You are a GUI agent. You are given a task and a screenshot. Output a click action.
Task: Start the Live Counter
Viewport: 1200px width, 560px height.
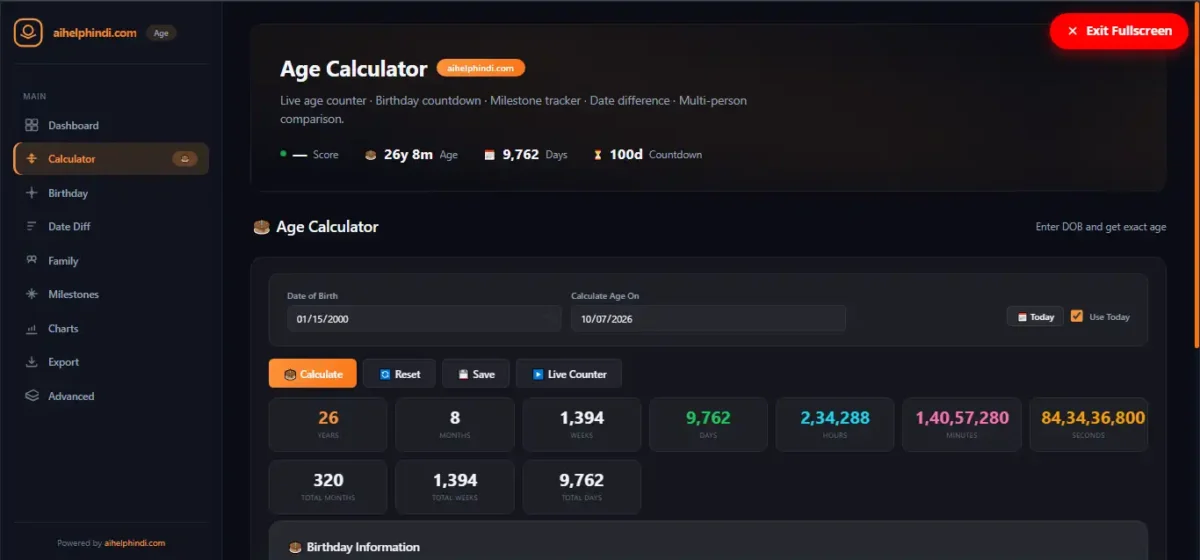569,374
